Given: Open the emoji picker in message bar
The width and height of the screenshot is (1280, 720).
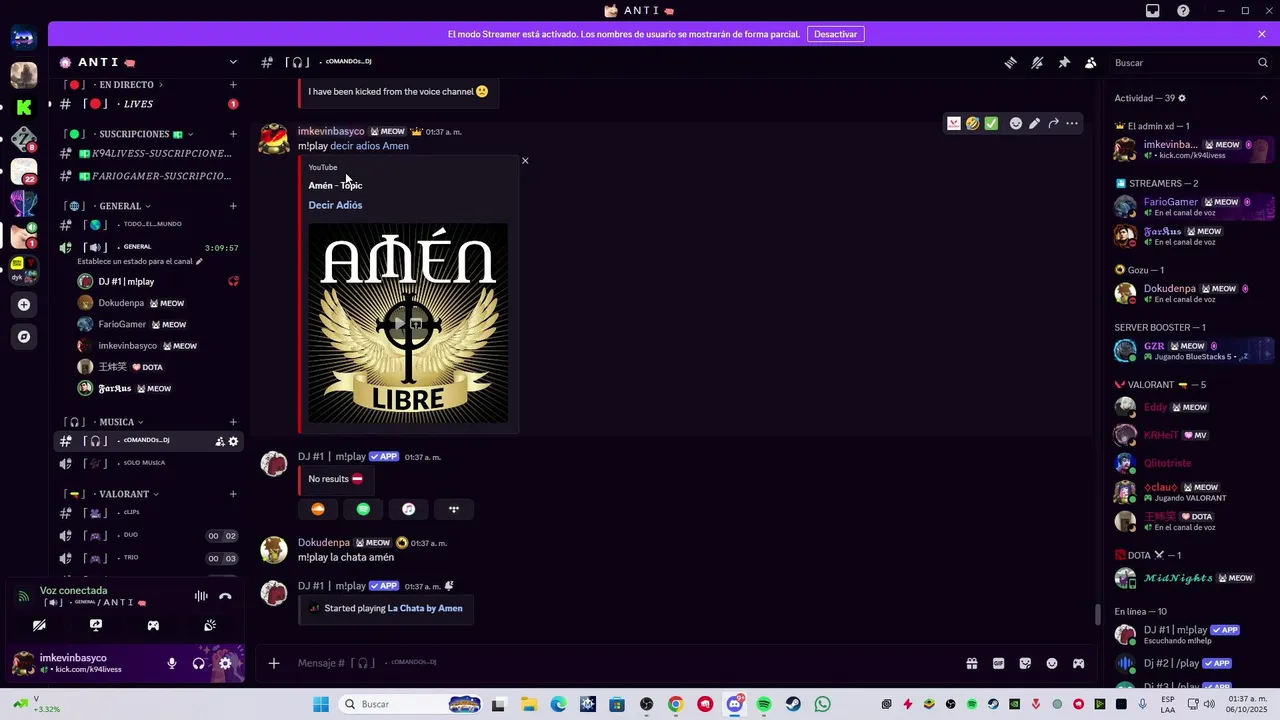Looking at the screenshot, I should 1052,663.
